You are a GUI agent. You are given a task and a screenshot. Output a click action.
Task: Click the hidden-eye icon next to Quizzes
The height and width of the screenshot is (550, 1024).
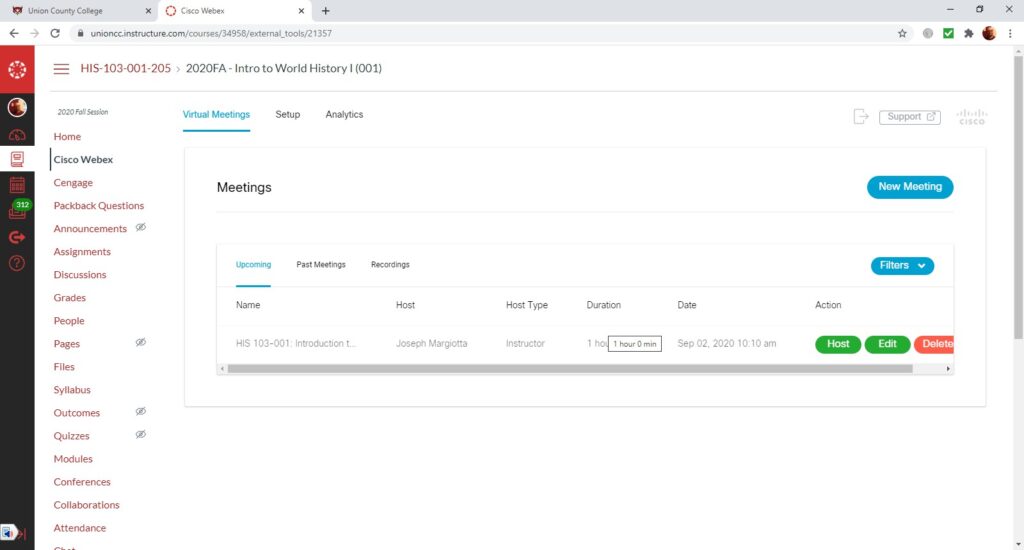click(x=141, y=435)
